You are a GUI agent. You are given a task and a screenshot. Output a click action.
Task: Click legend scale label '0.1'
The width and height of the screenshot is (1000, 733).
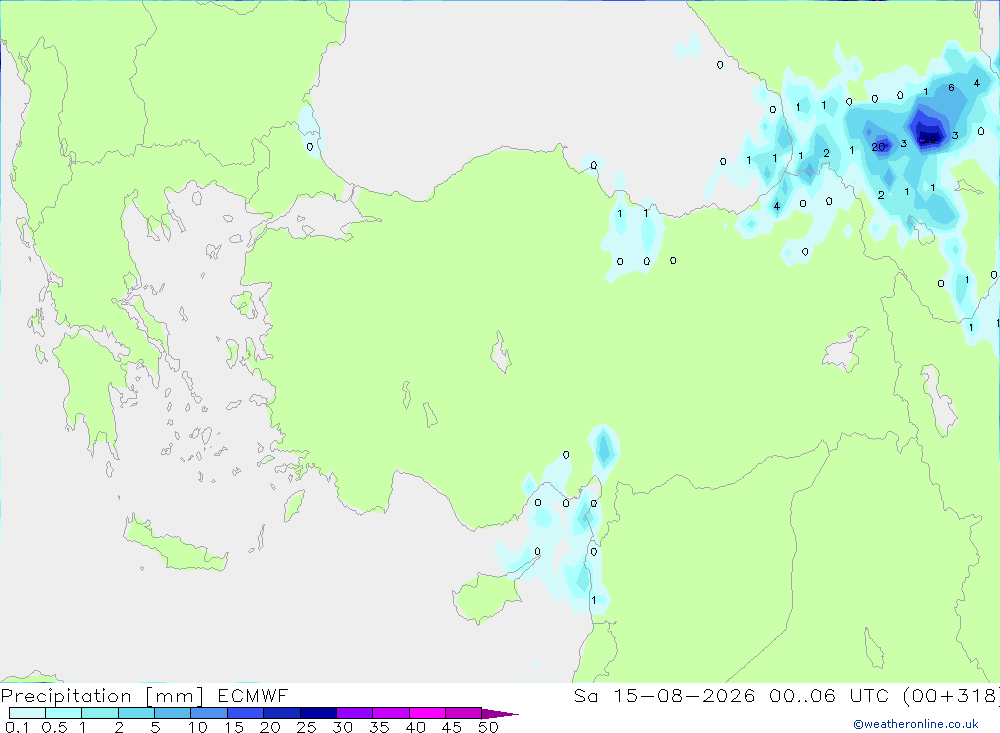click(17, 727)
